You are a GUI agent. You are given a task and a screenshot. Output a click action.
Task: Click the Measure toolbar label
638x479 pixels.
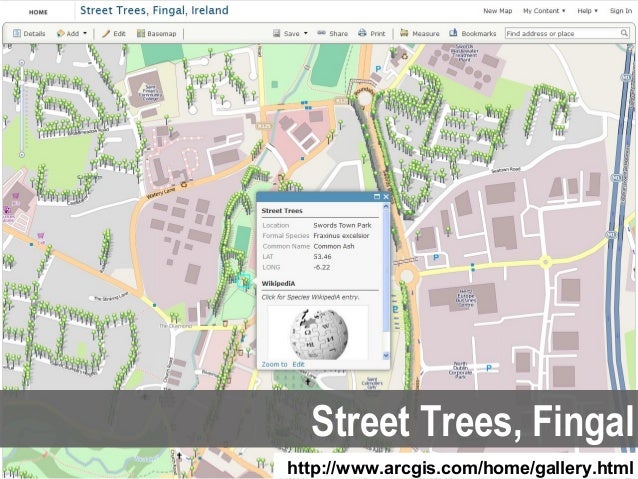coord(426,34)
